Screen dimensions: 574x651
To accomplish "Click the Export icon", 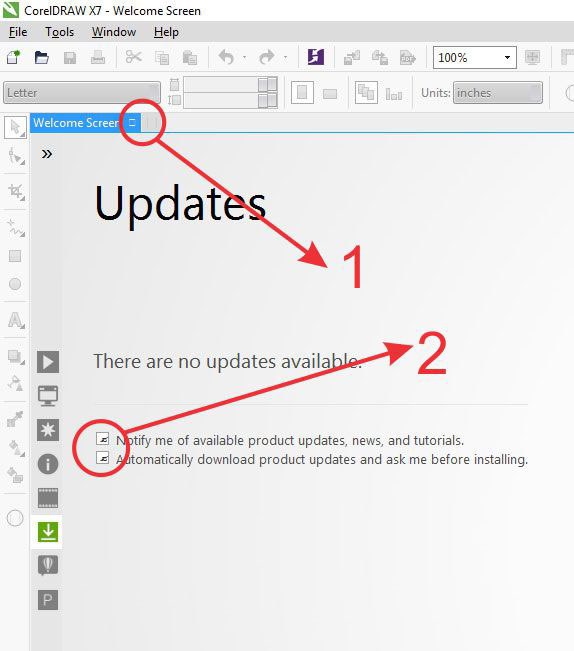I will point(380,57).
